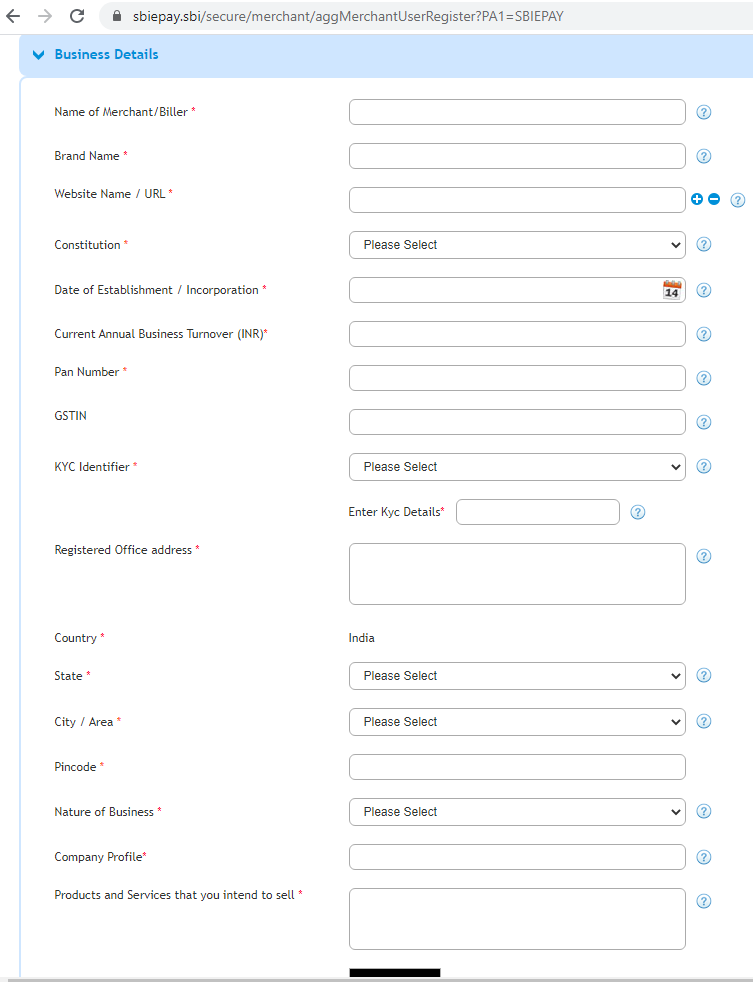Click the City / Area dropdown

(516, 721)
